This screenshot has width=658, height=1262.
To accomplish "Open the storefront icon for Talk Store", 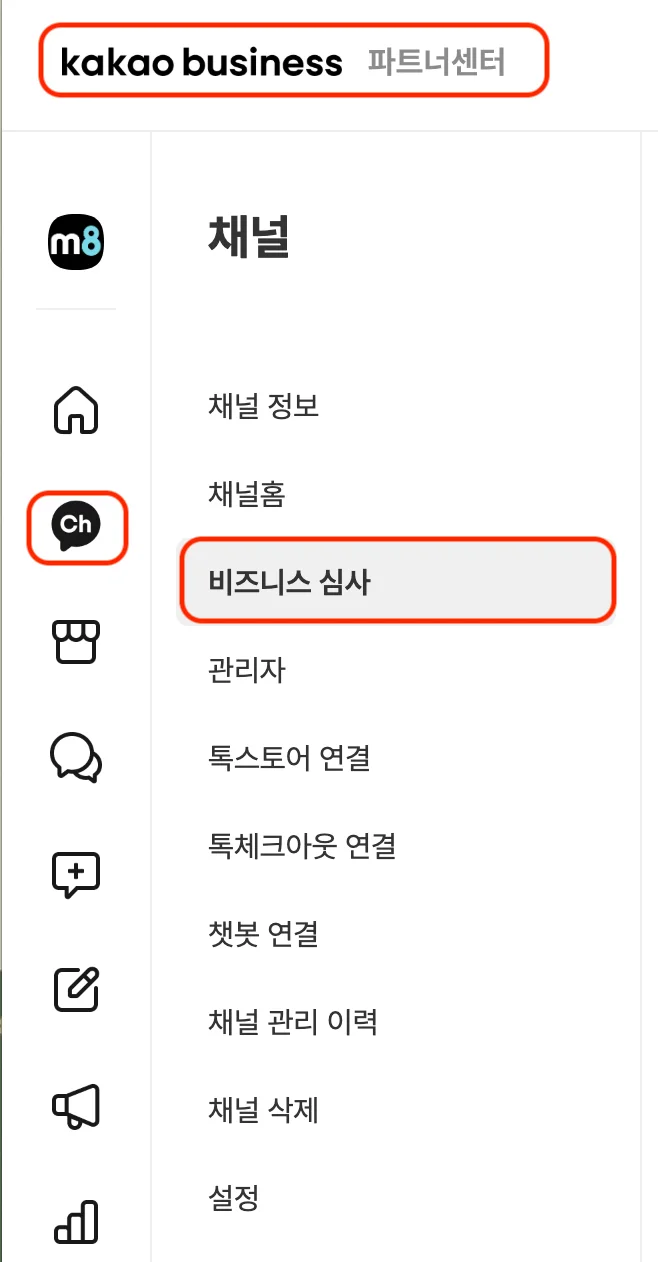I will pyautogui.click(x=75, y=643).
